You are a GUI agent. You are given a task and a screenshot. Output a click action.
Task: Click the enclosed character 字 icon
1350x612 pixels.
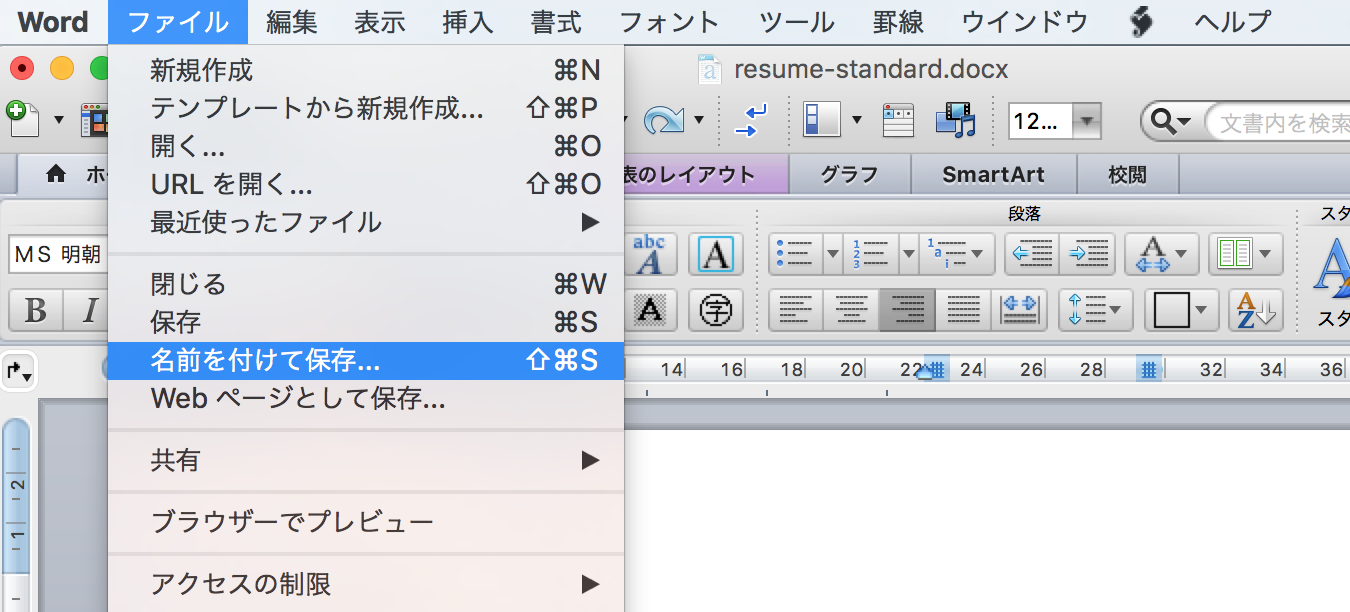pyautogui.click(x=715, y=309)
